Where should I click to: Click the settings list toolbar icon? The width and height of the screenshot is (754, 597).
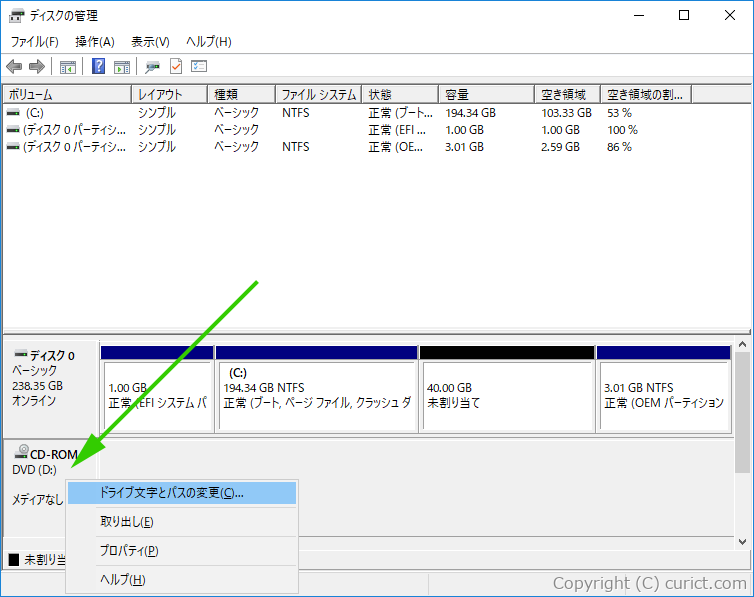coord(199,66)
